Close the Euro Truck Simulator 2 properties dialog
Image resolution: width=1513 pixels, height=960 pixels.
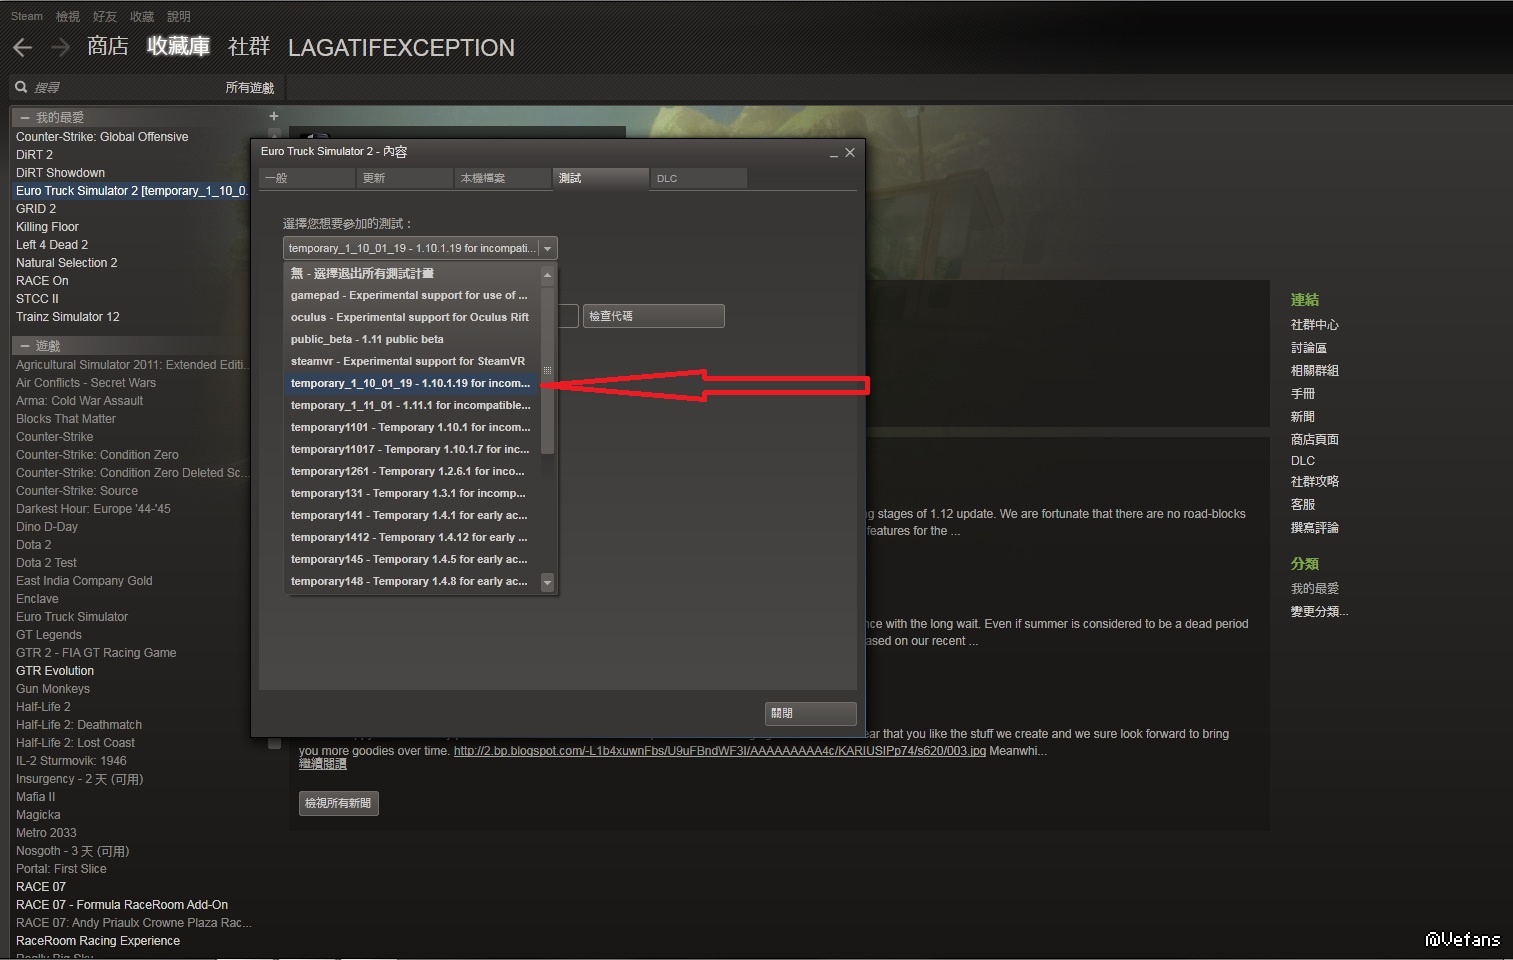pyautogui.click(x=850, y=152)
